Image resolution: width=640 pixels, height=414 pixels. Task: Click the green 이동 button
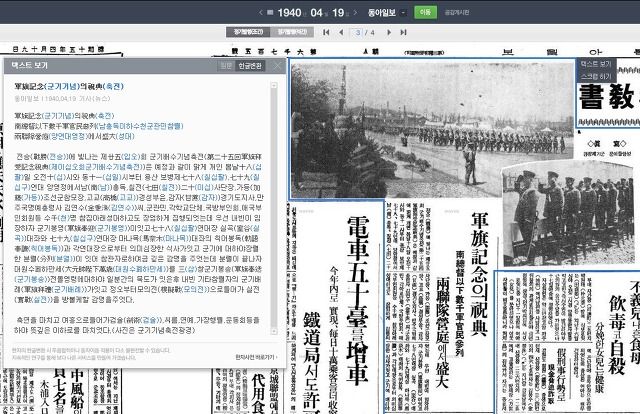click(425, 12)
